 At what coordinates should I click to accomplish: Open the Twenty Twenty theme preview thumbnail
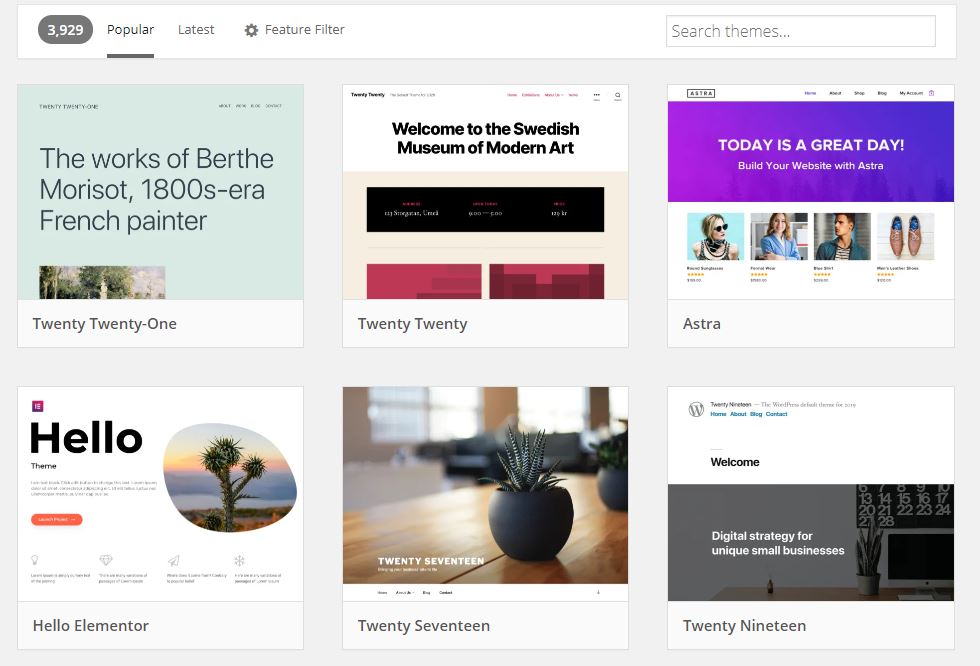click(x=486, y=192)
